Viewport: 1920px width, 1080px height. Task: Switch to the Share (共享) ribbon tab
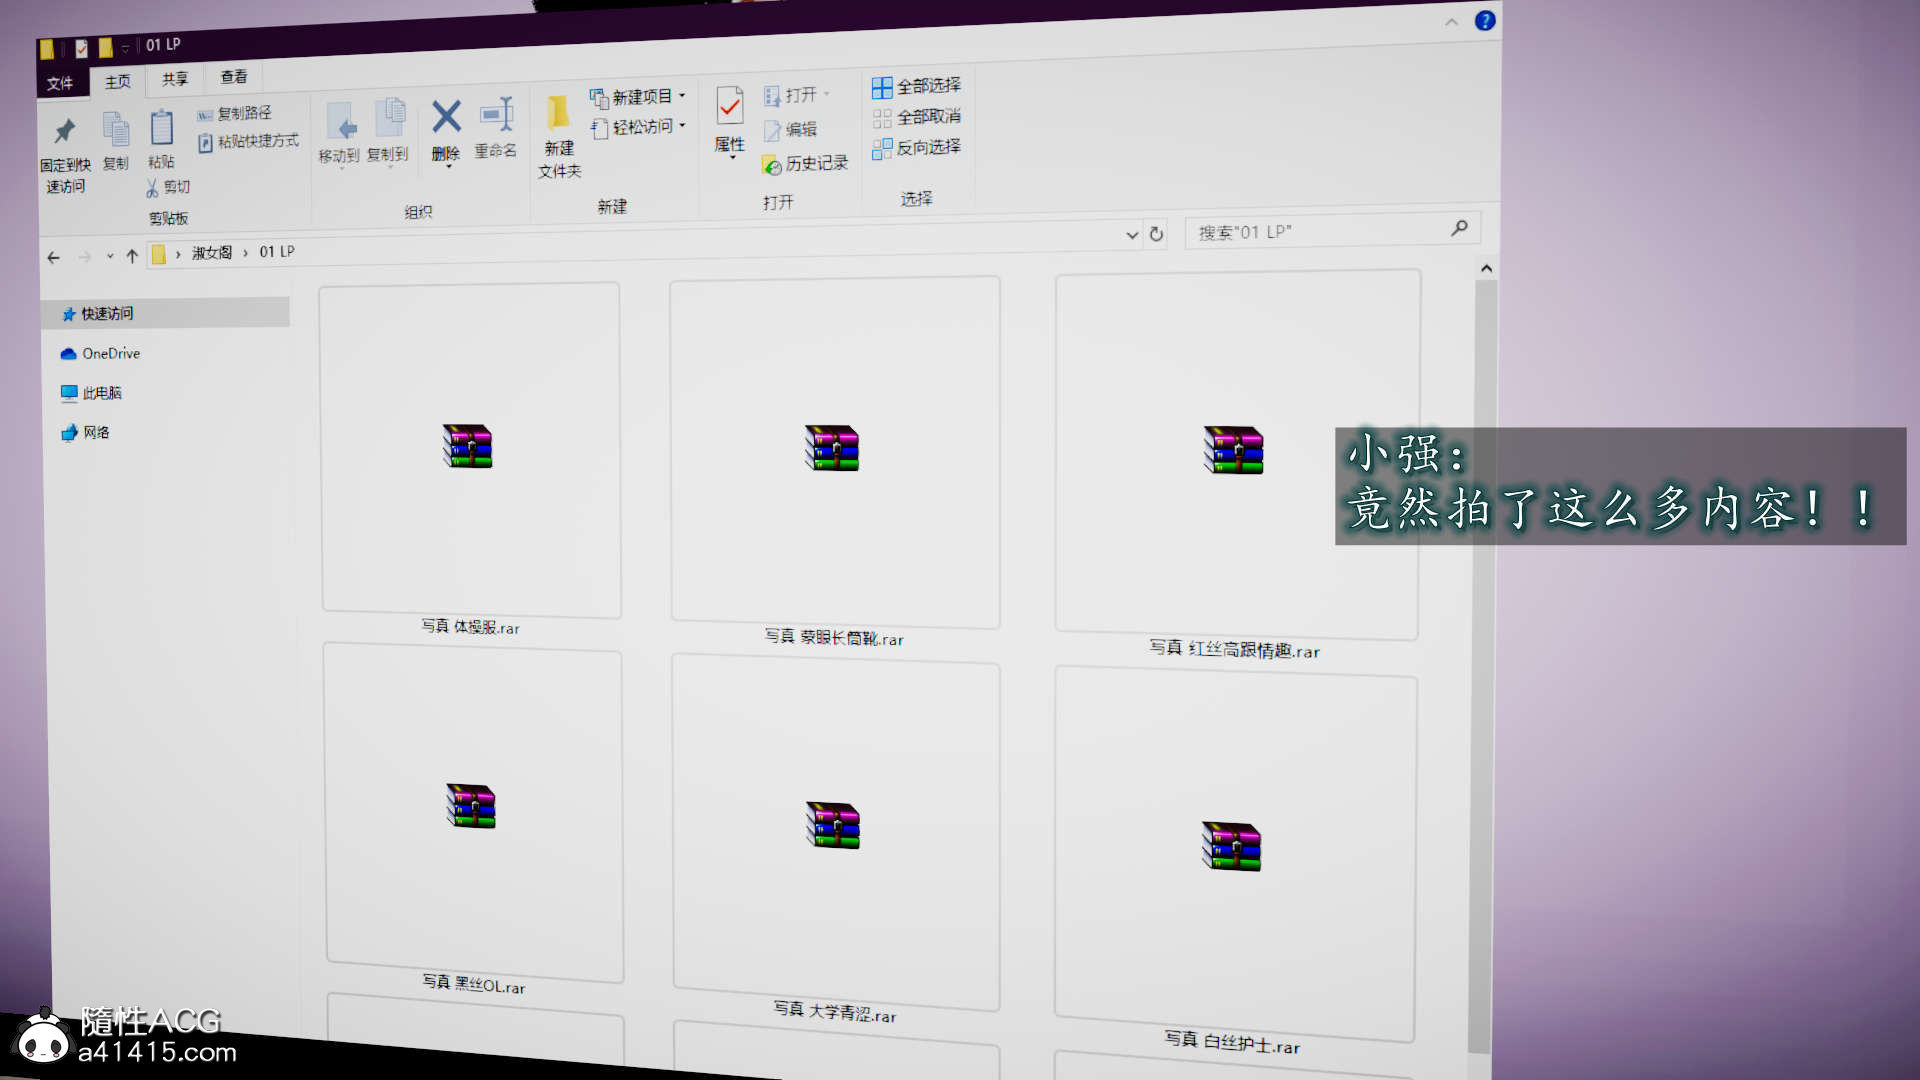tap(174, 79)
